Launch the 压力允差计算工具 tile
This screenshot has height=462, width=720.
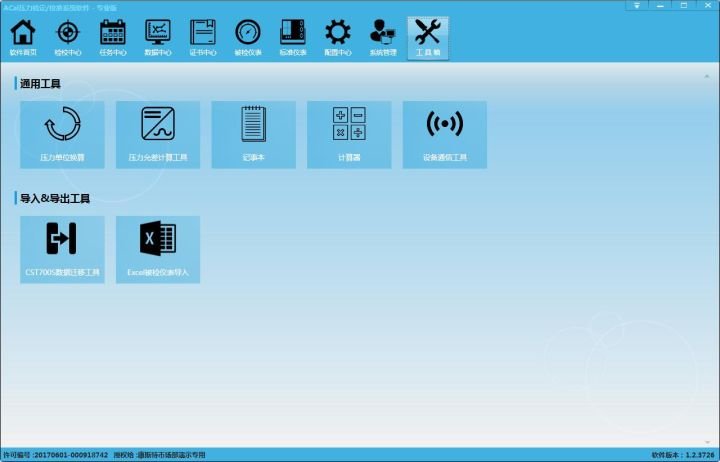click(x=158, y=135)
